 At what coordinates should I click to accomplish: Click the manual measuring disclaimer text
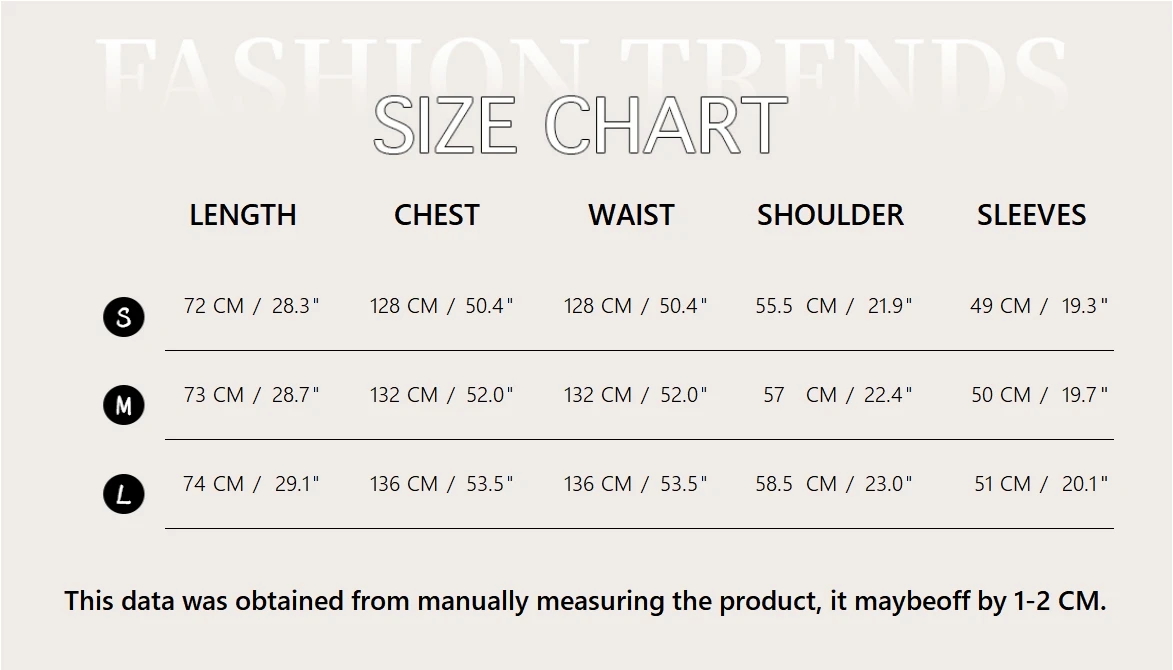(585, 601)
